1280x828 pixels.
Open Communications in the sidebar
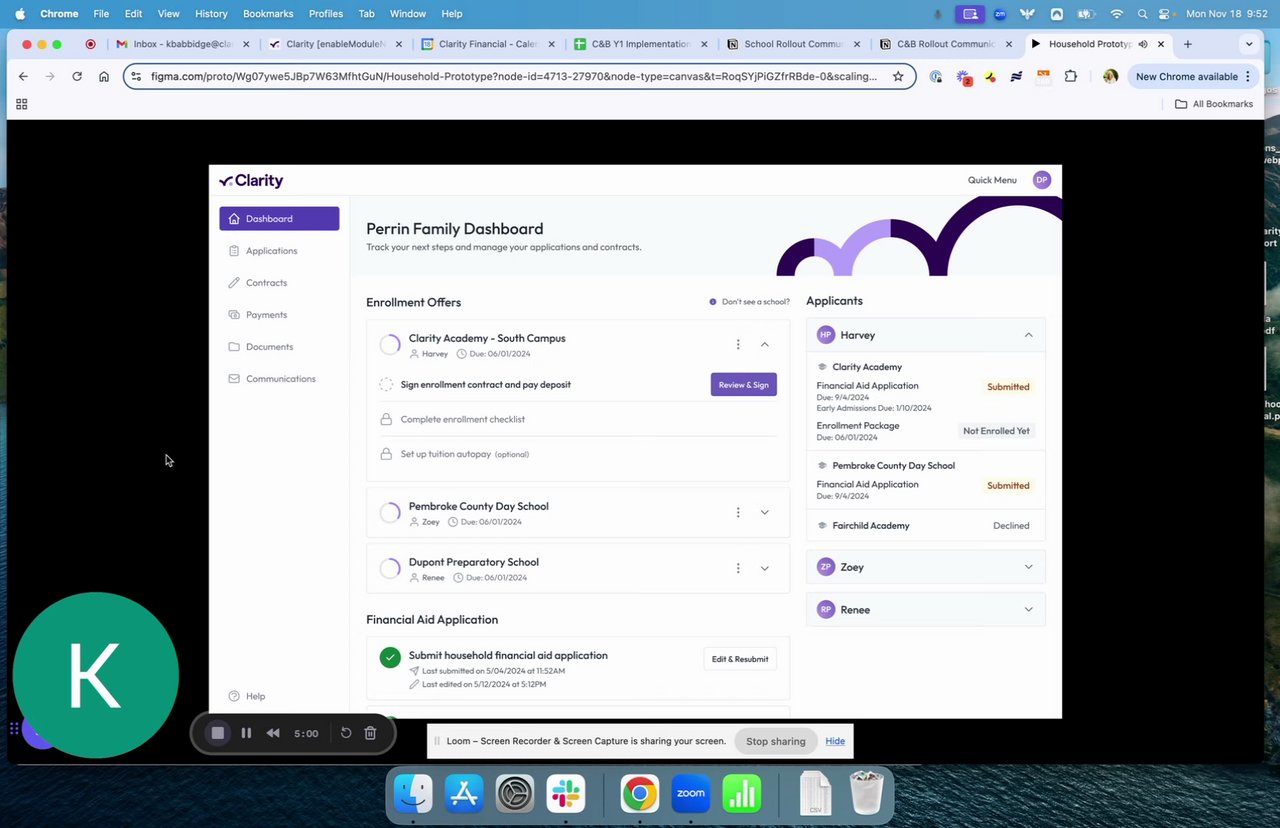pos(272,379)
